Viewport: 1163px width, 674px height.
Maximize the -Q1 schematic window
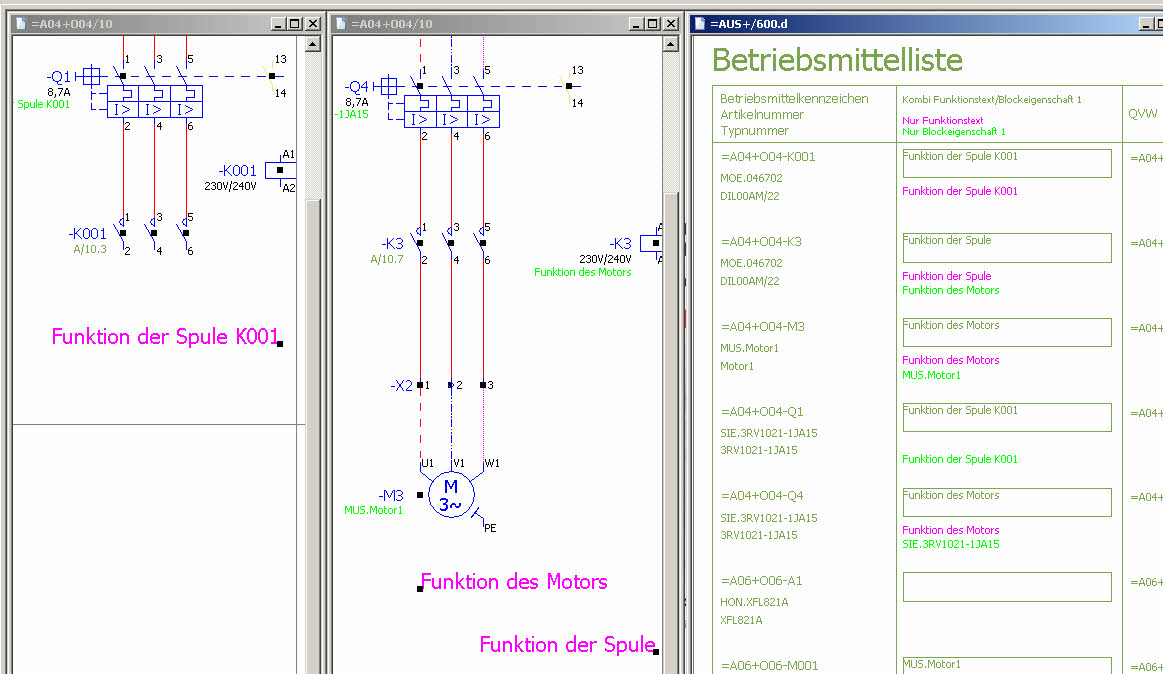[294, 24]
